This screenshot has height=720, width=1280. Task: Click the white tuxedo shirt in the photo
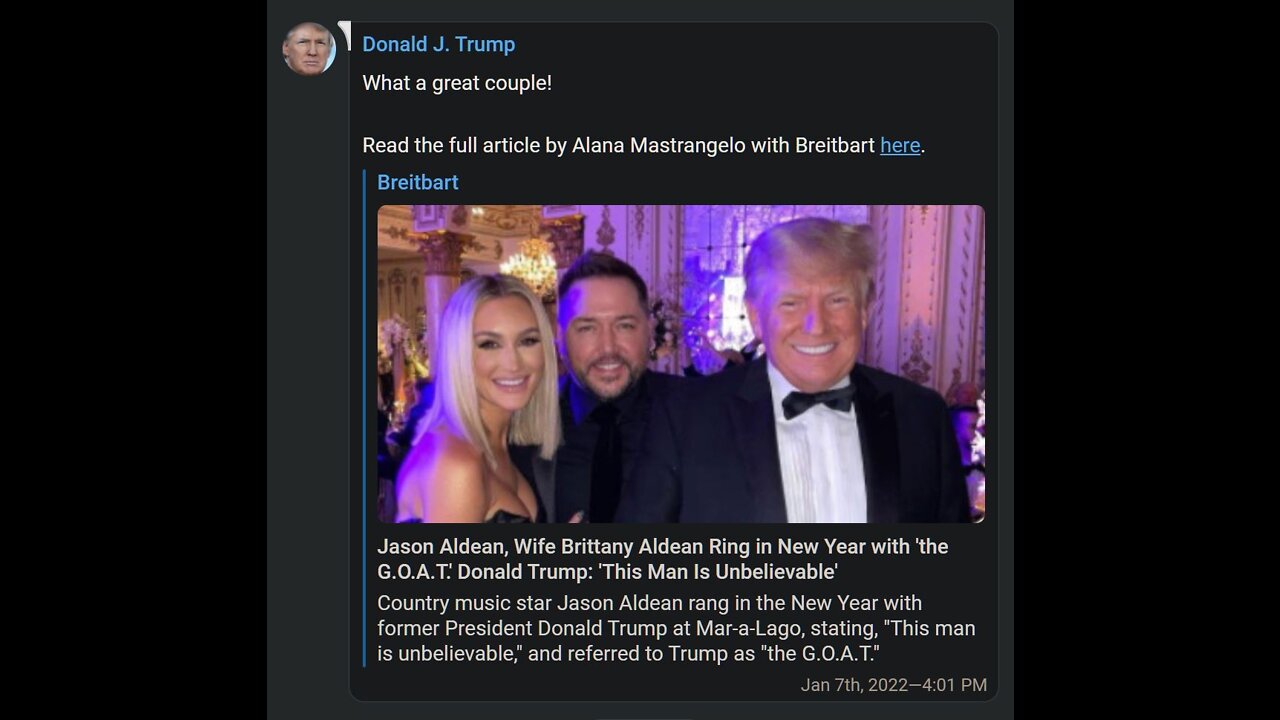tap(817, 460)
